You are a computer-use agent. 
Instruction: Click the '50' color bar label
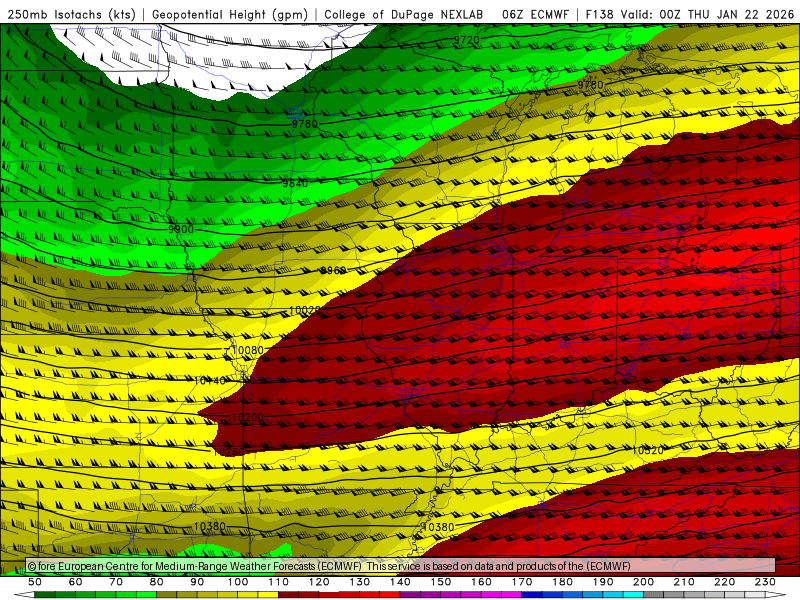click(35, 582)
